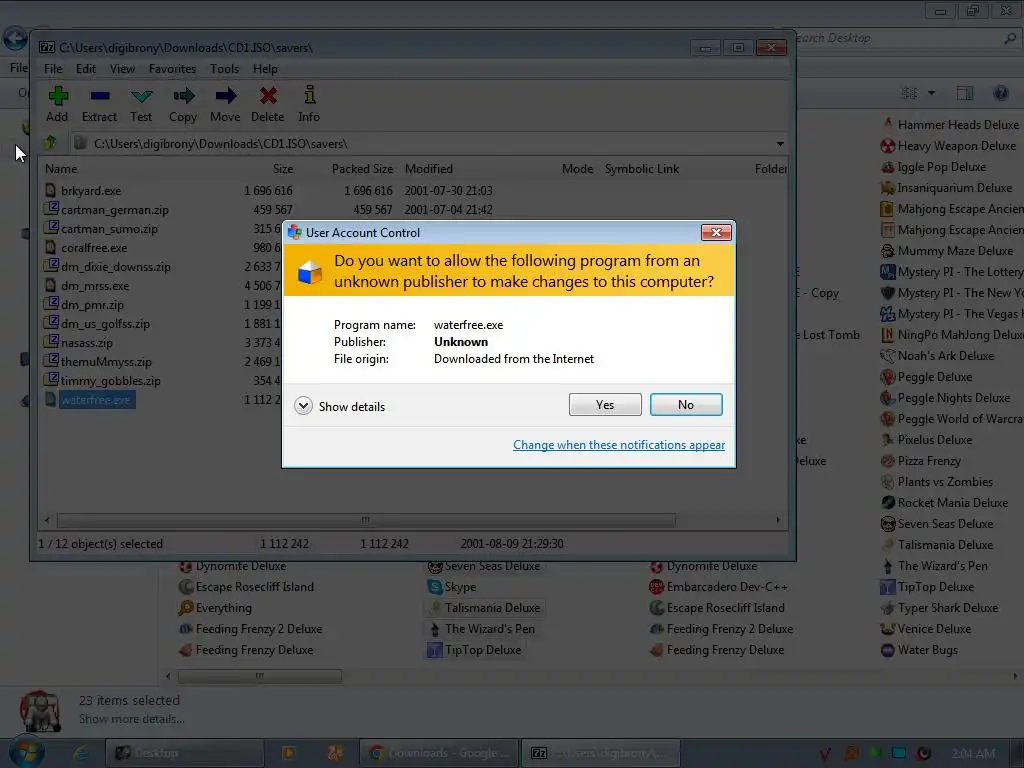The image size is (1024, 768).
Task: Close the User Account Control dialog
Action: coord(716,232)
